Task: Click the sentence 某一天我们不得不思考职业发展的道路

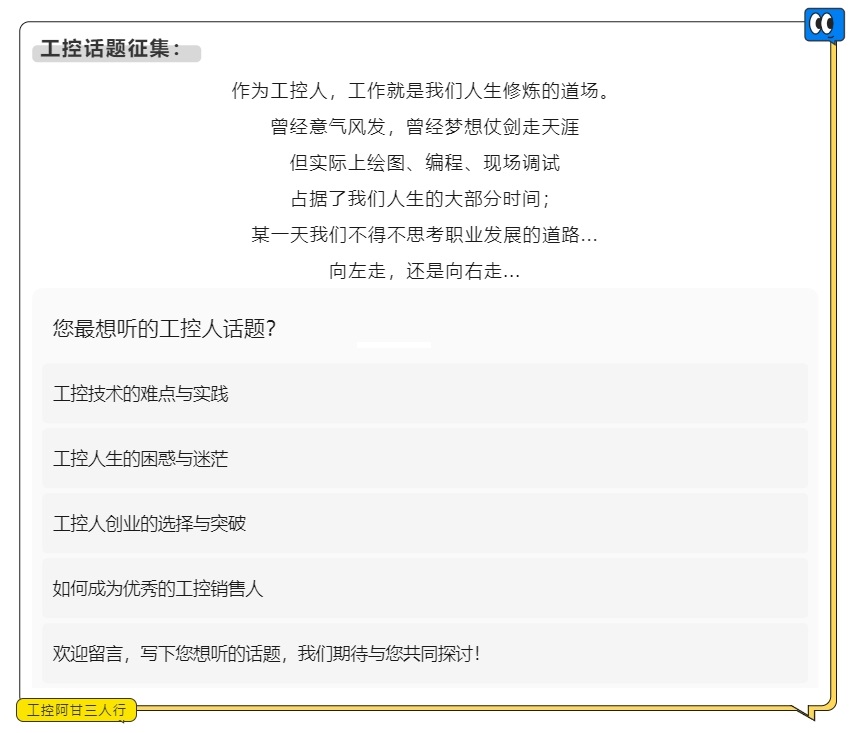Action: pos(424,235)
